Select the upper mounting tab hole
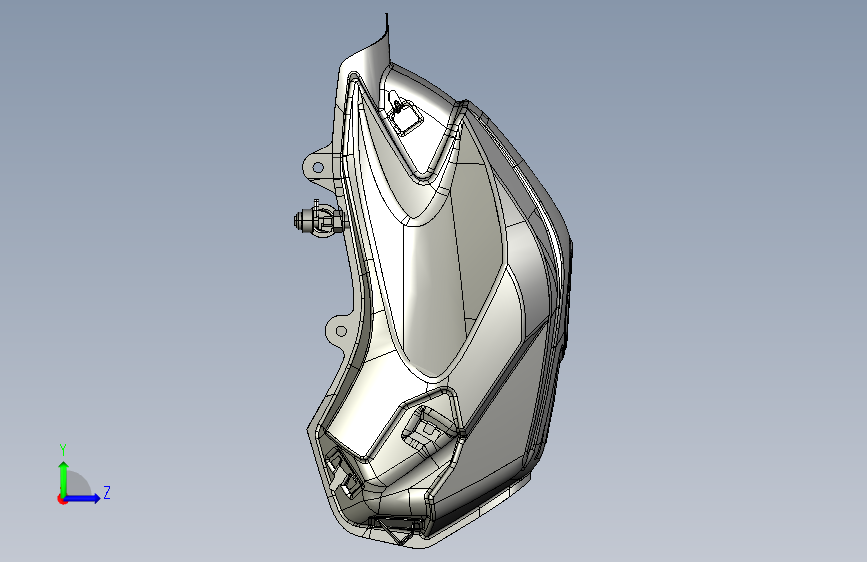The width and height of the screenshot is (867, 562). (x=318, y=167)
